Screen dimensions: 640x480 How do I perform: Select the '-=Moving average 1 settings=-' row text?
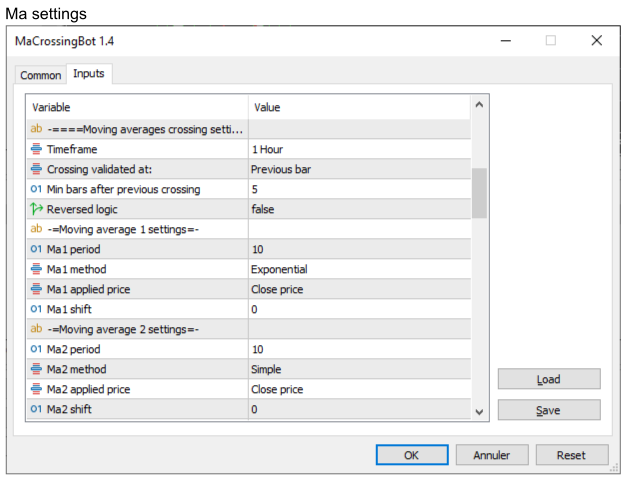pos(123,229)
